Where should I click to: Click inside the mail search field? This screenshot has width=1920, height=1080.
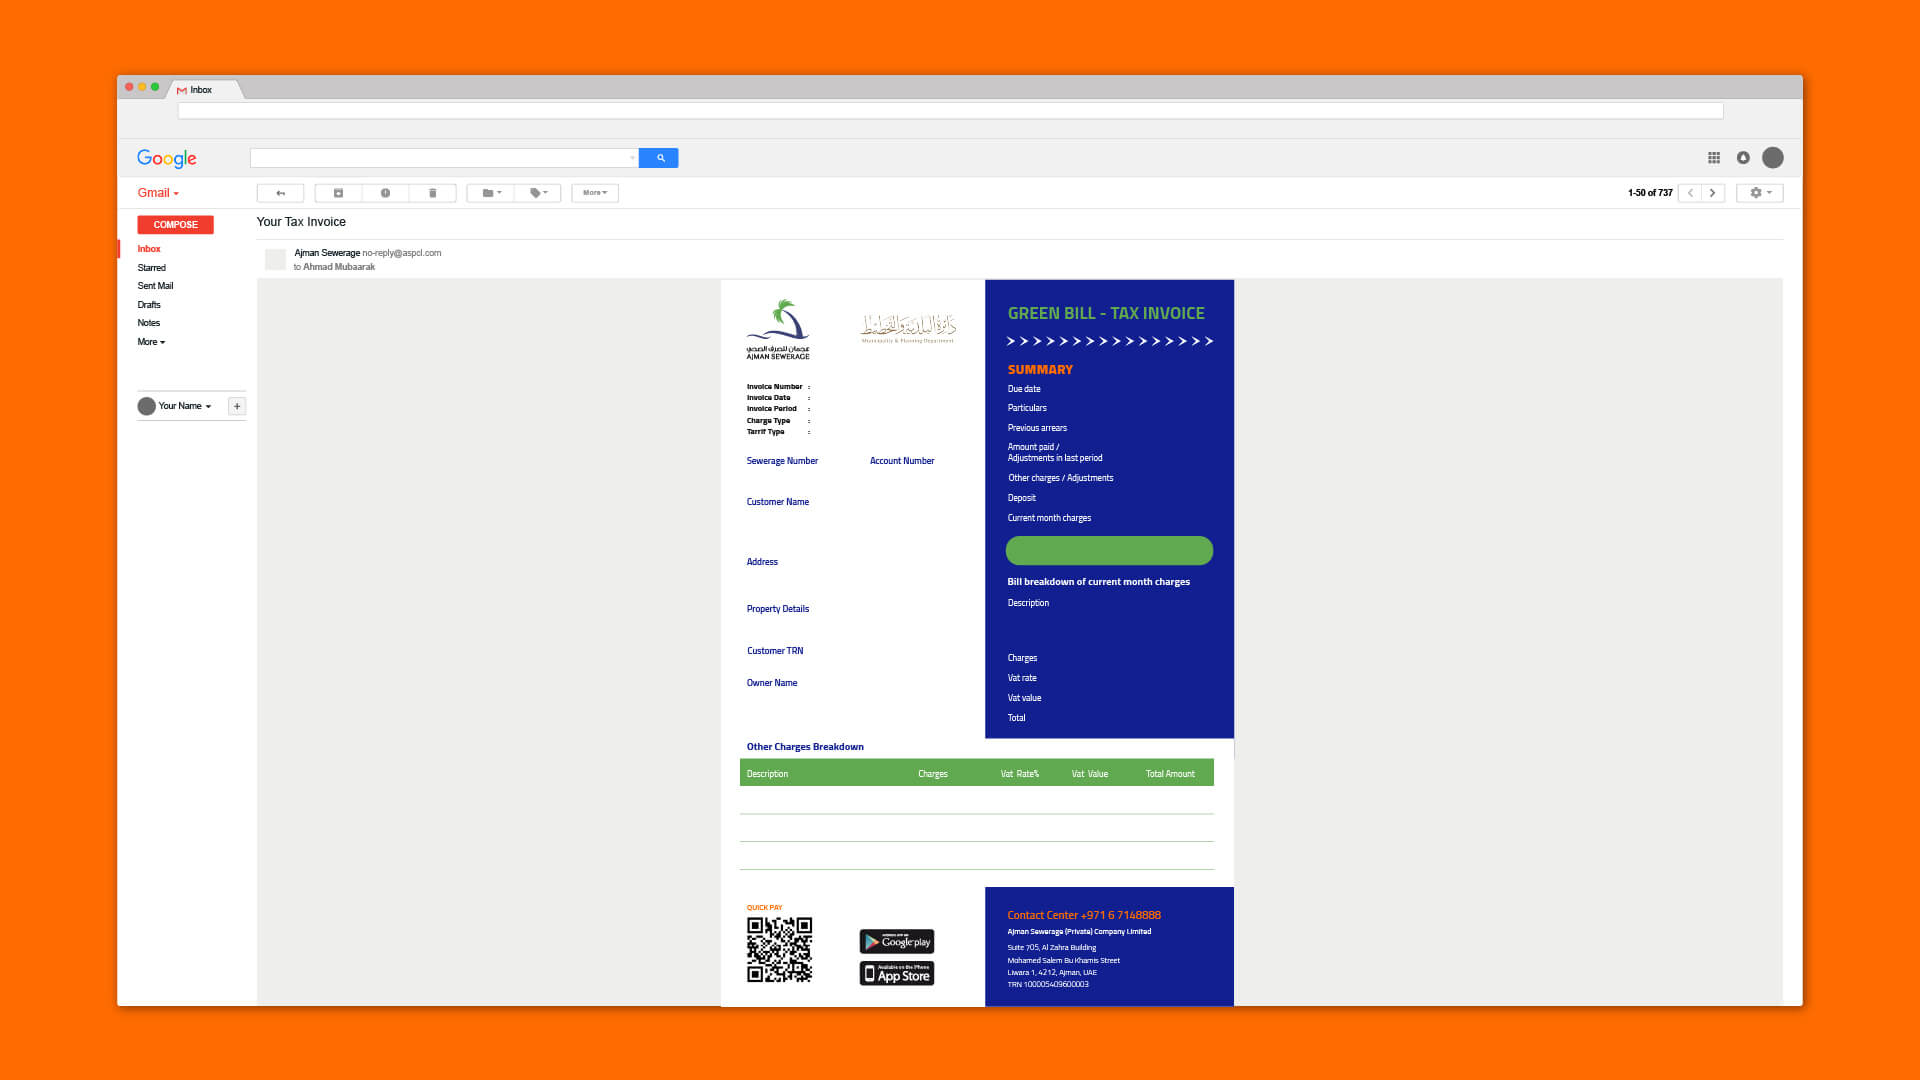pos(440,158)
